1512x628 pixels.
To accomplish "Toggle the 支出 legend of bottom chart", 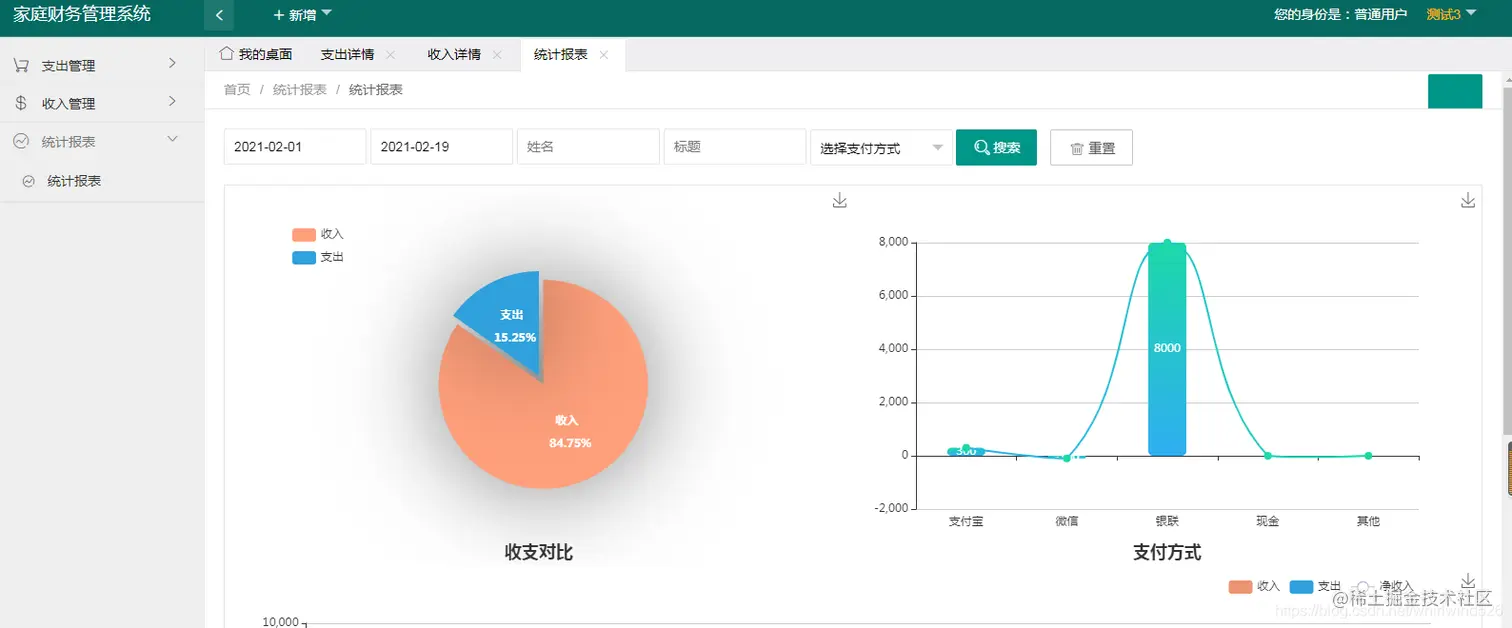I will point(1315,586).
